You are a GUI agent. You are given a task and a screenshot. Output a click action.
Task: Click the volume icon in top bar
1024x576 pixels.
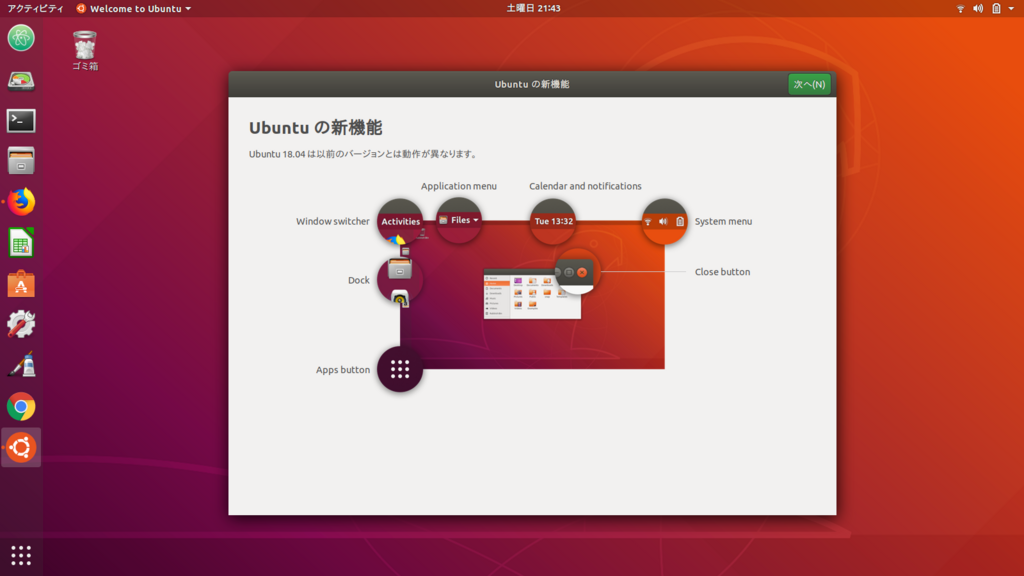[978, 8]
